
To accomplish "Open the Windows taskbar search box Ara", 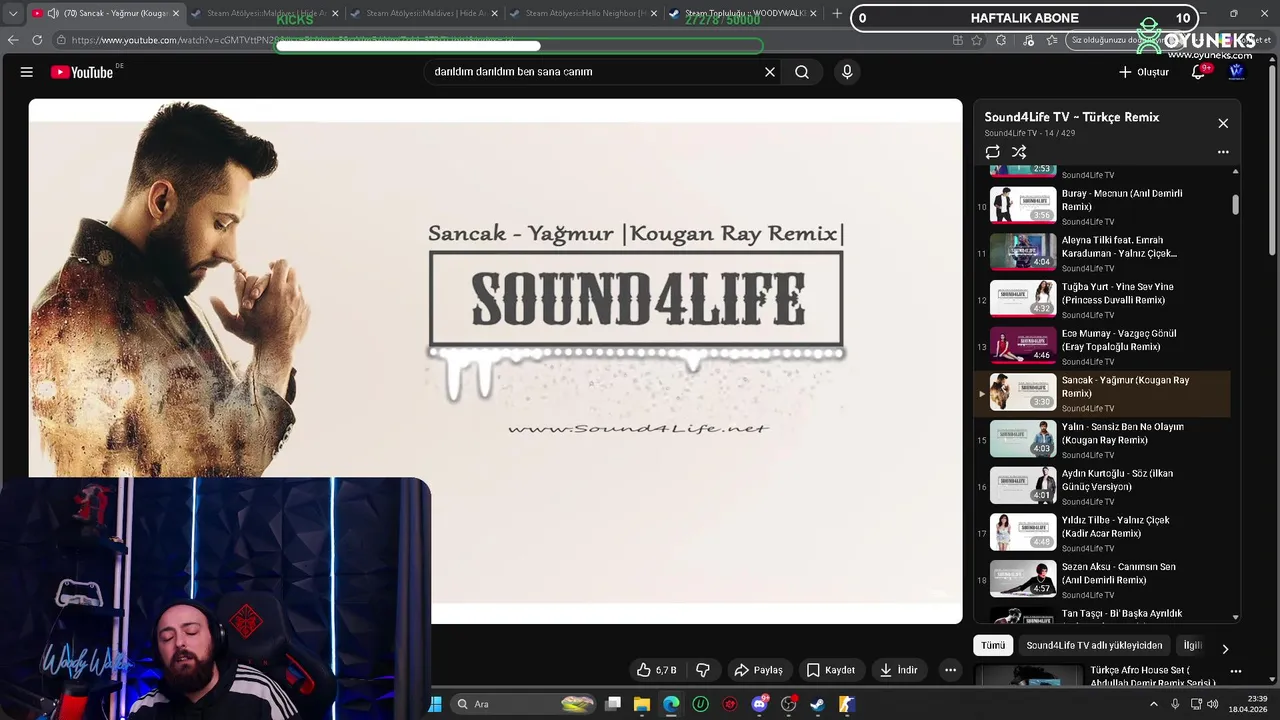I will (x=523, y=704).
